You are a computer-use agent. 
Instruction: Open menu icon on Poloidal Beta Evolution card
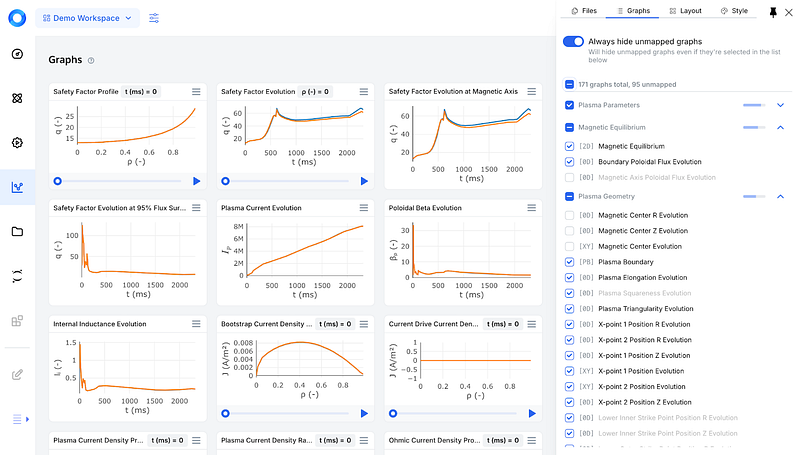click(532, 208)
